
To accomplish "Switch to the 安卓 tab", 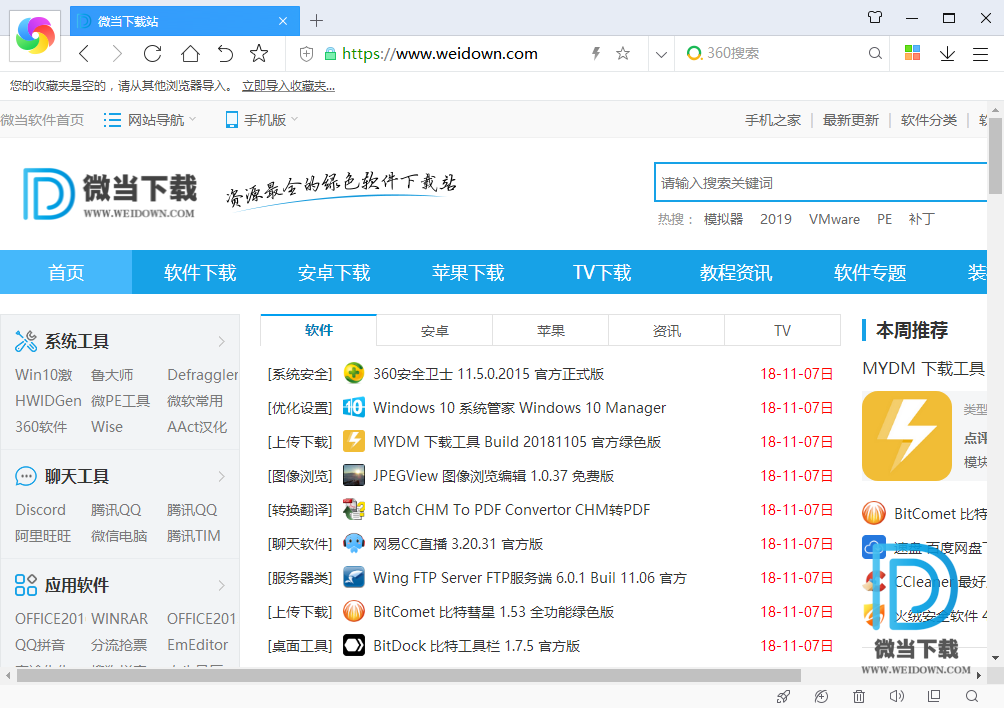I will click(x=435, y=330).
